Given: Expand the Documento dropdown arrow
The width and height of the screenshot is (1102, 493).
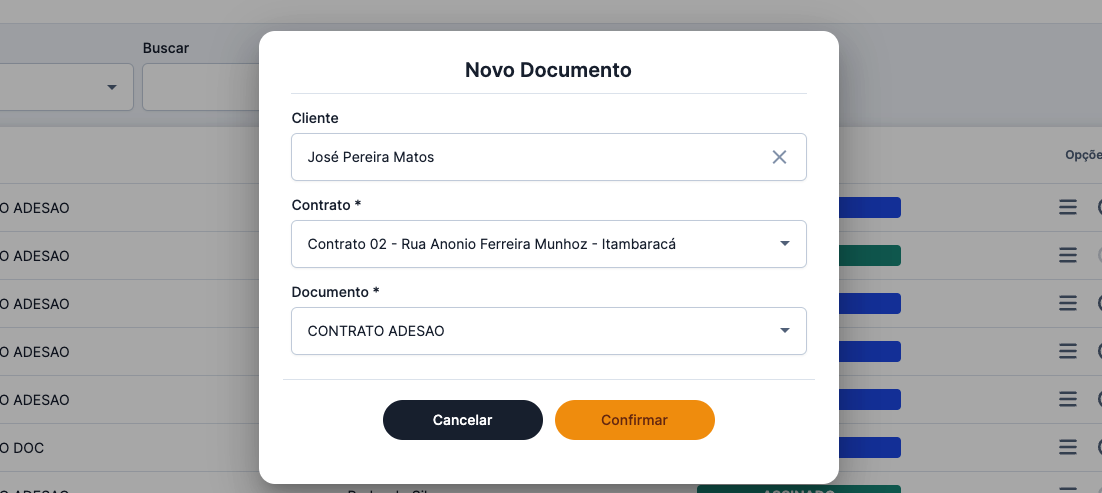Looking at the screenshot, I should pyautogui.click(x=784, y=331).
